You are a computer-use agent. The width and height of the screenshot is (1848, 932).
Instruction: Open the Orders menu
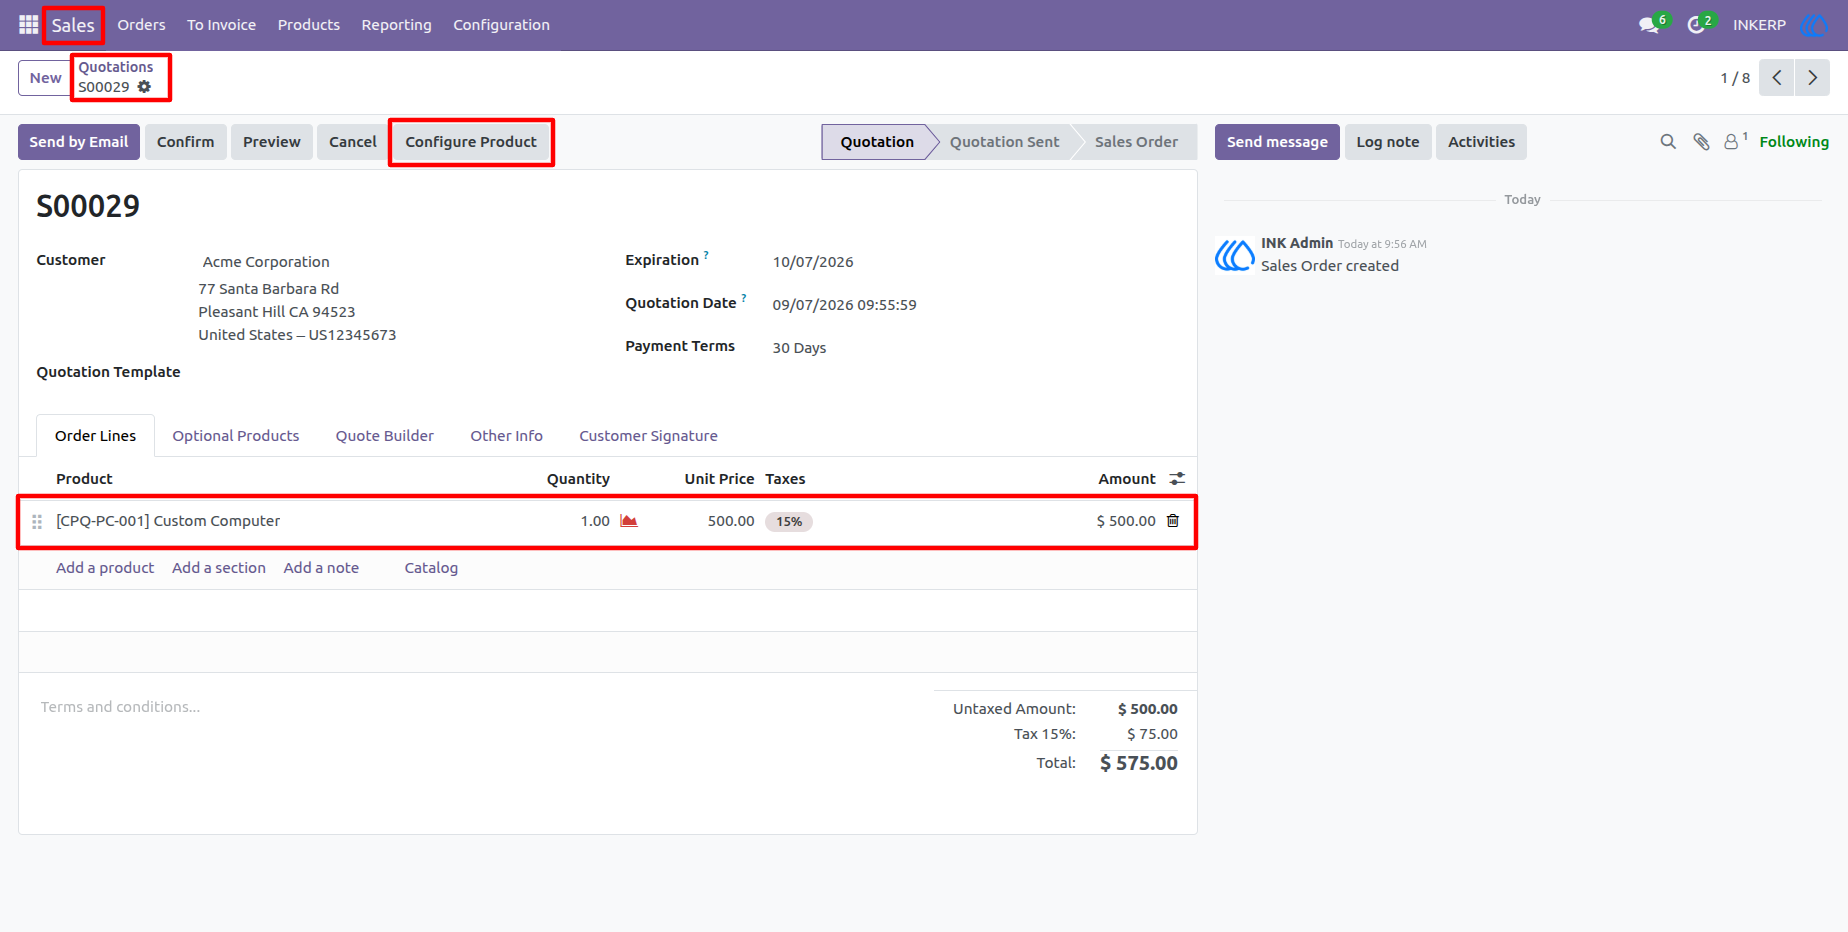141,25
